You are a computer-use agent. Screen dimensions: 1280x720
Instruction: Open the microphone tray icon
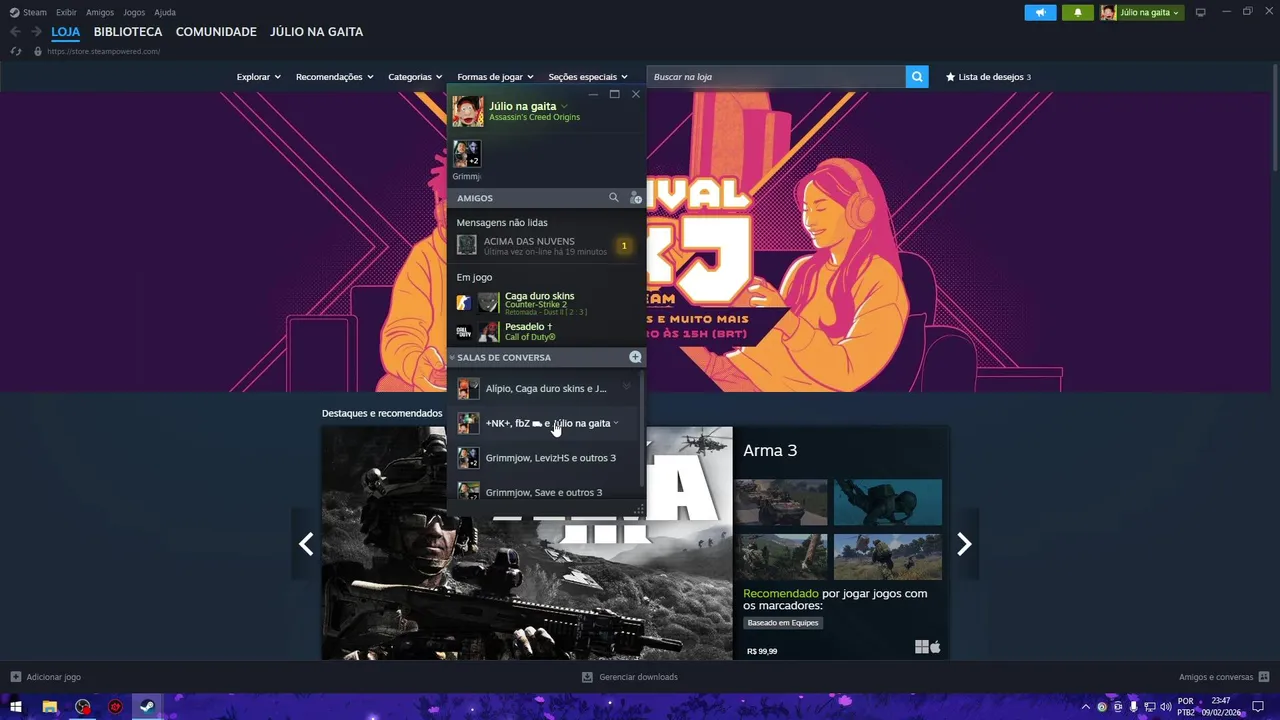point(1134,707)
